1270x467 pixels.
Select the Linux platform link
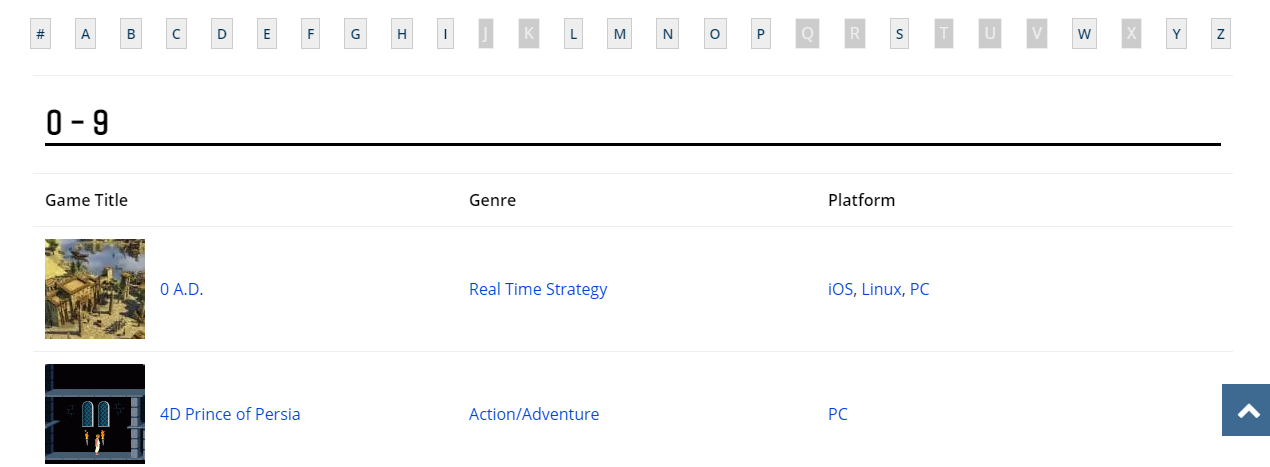click(881, 289)
